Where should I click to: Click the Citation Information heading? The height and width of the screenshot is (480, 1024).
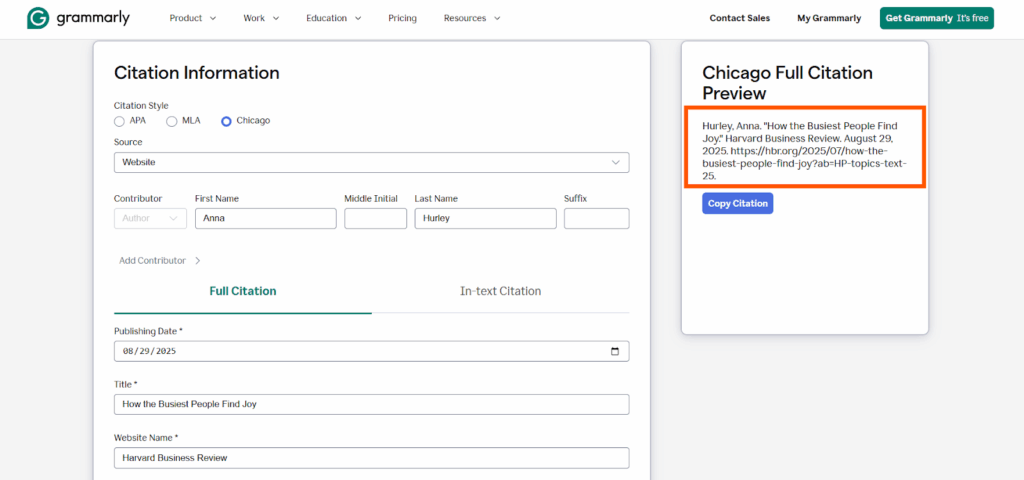[197, 73]
